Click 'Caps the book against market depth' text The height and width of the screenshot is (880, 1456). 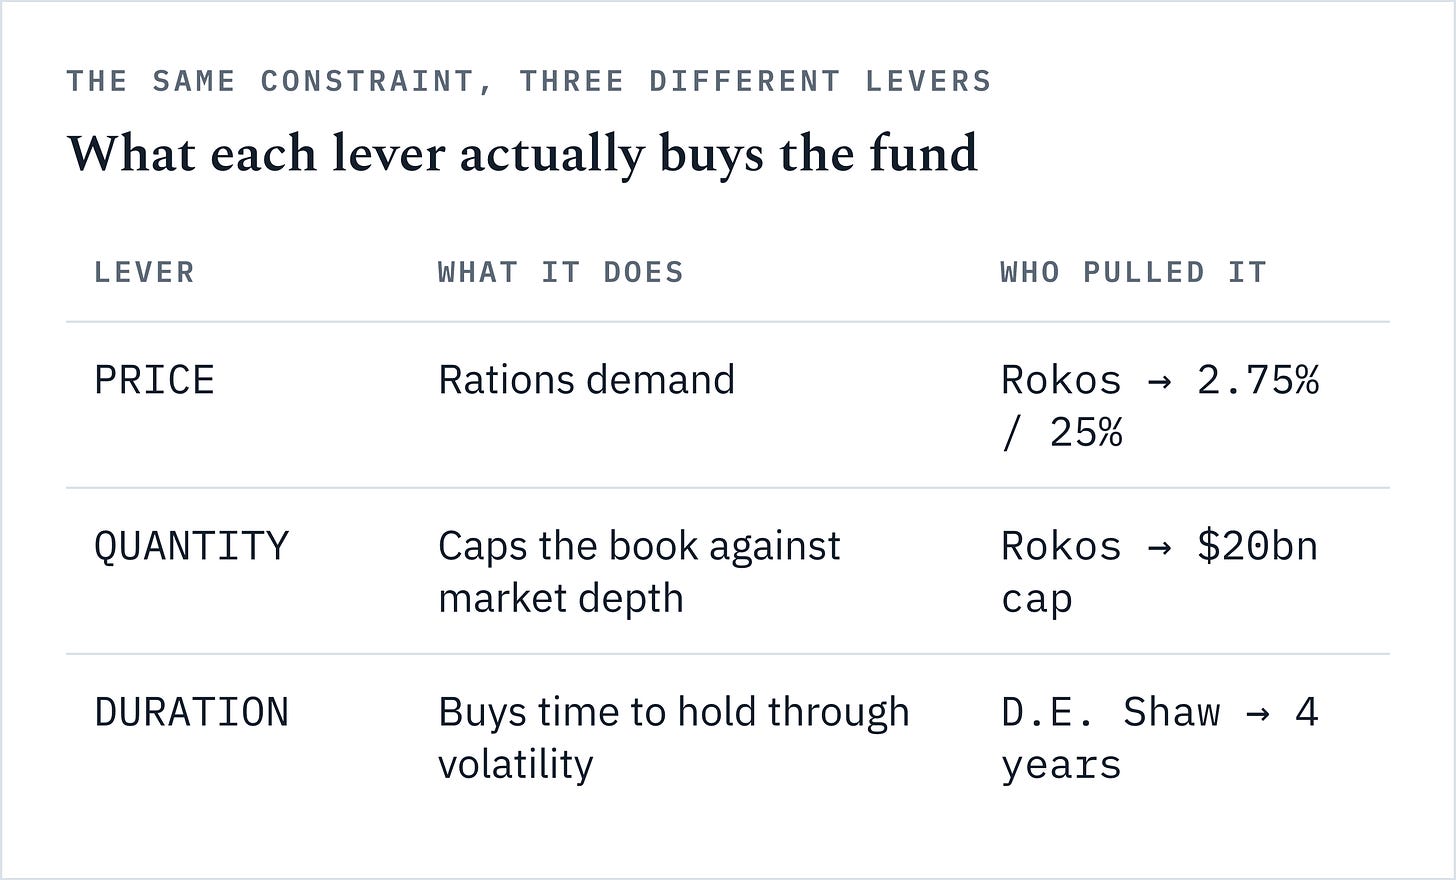(x=639, y=572)
